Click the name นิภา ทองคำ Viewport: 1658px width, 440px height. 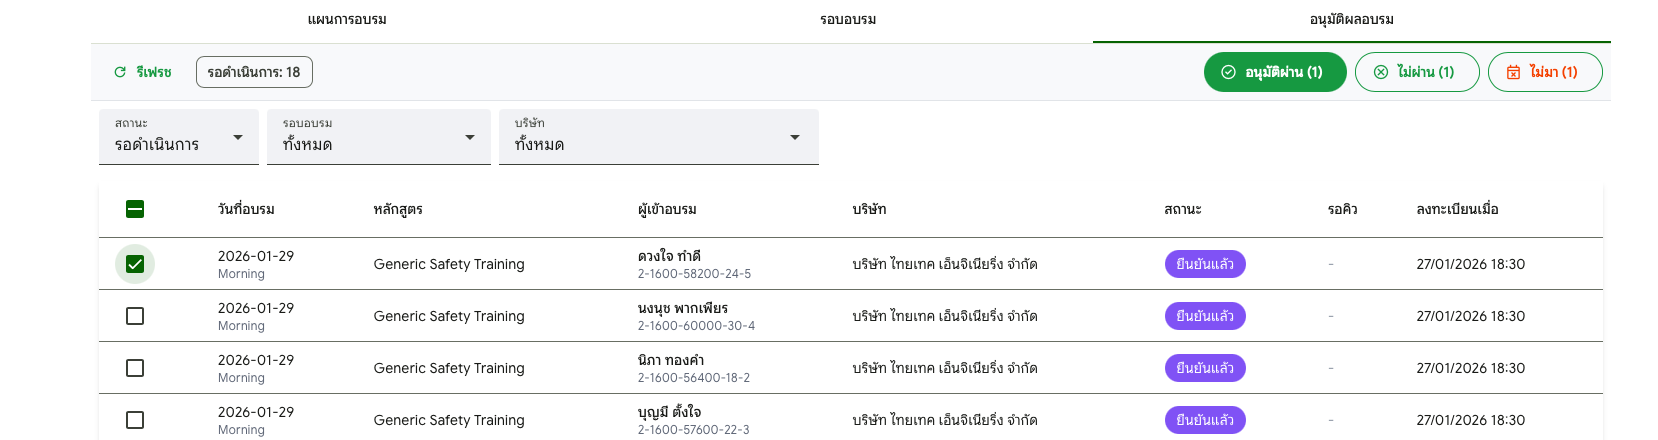tap(671, 360)
